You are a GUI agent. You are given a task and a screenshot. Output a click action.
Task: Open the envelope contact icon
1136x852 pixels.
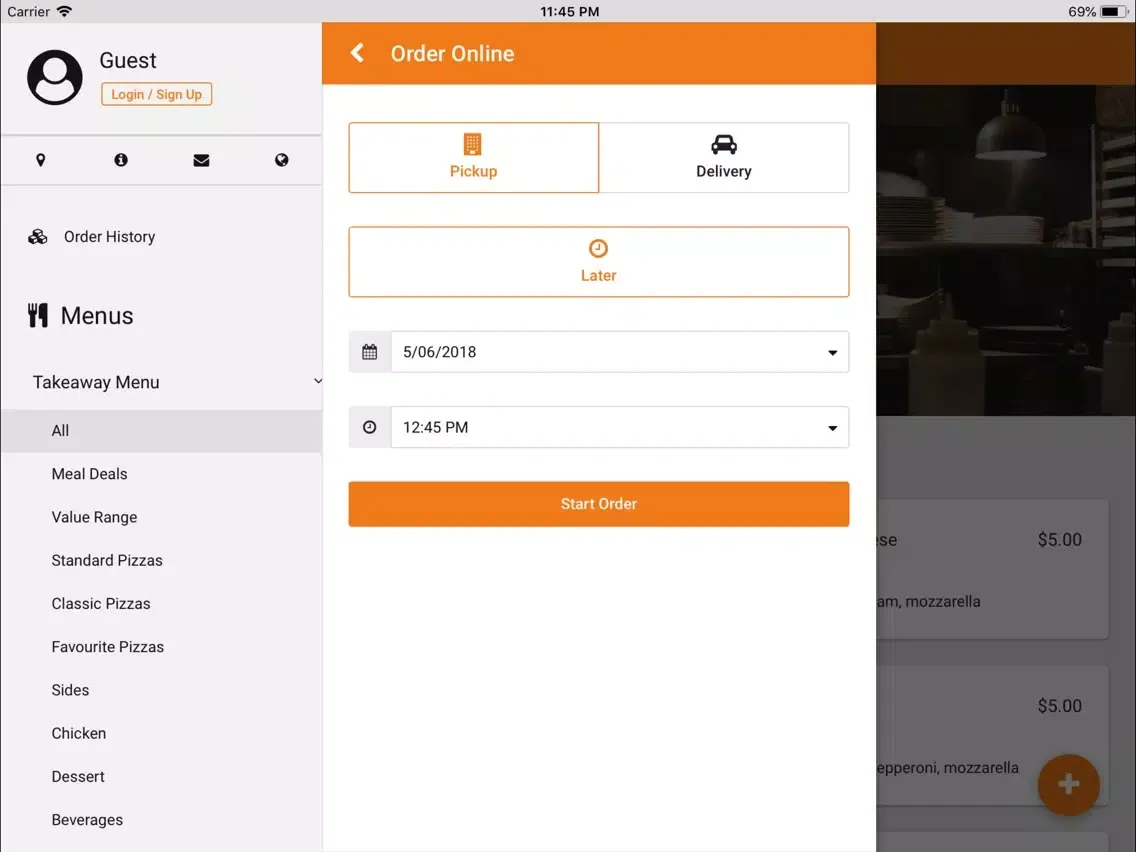coord(201,160)
